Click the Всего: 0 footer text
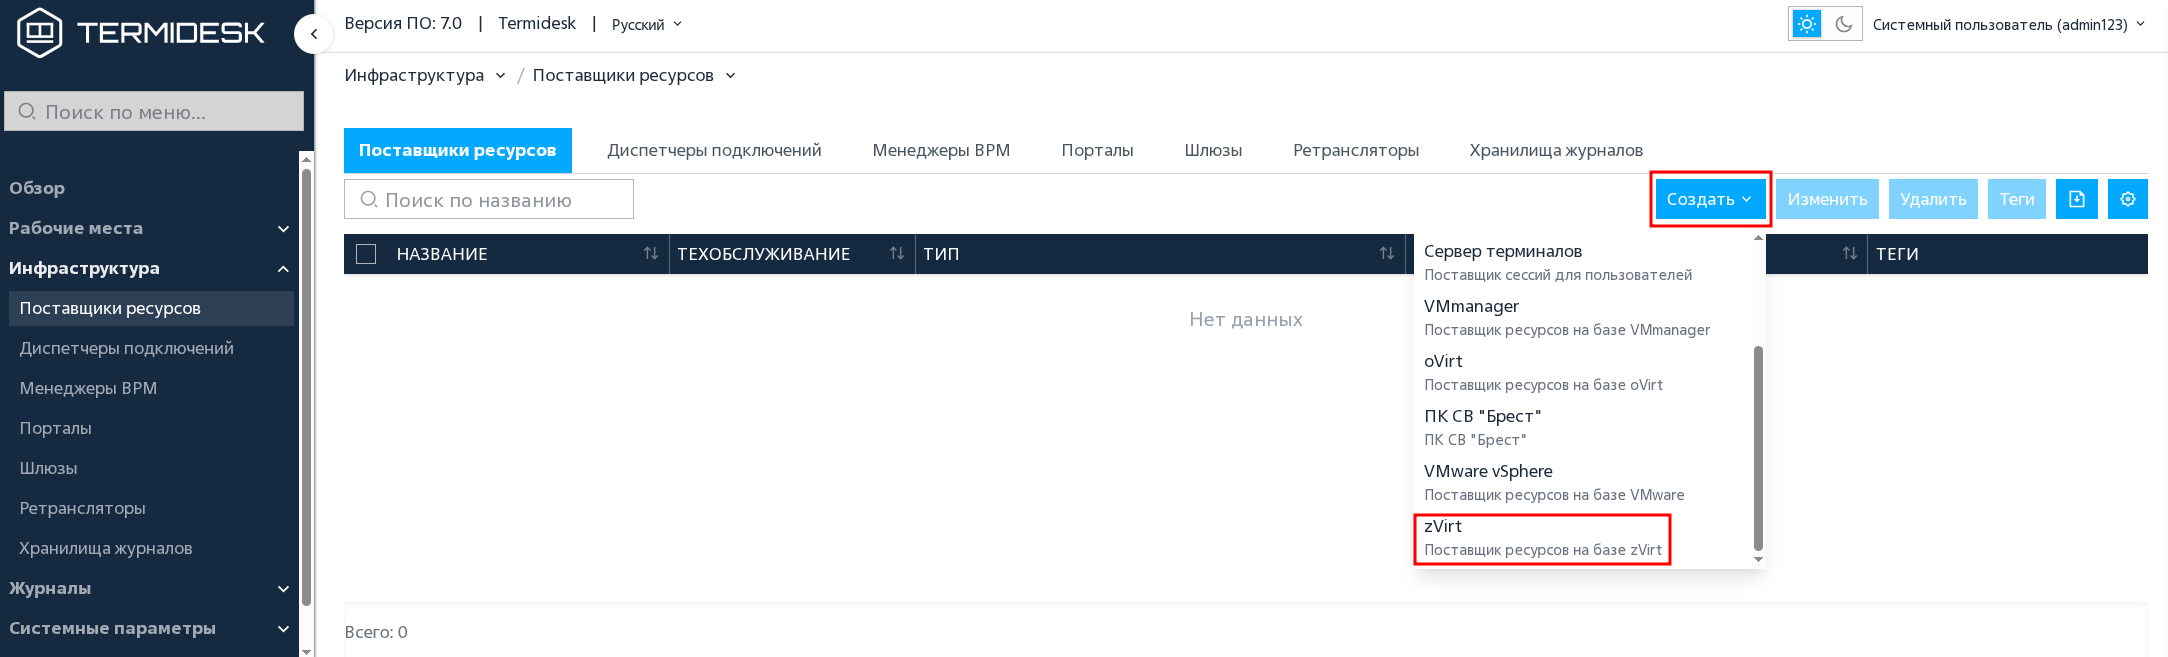Viewport: 2168px width, 657px height. point(376,632)
